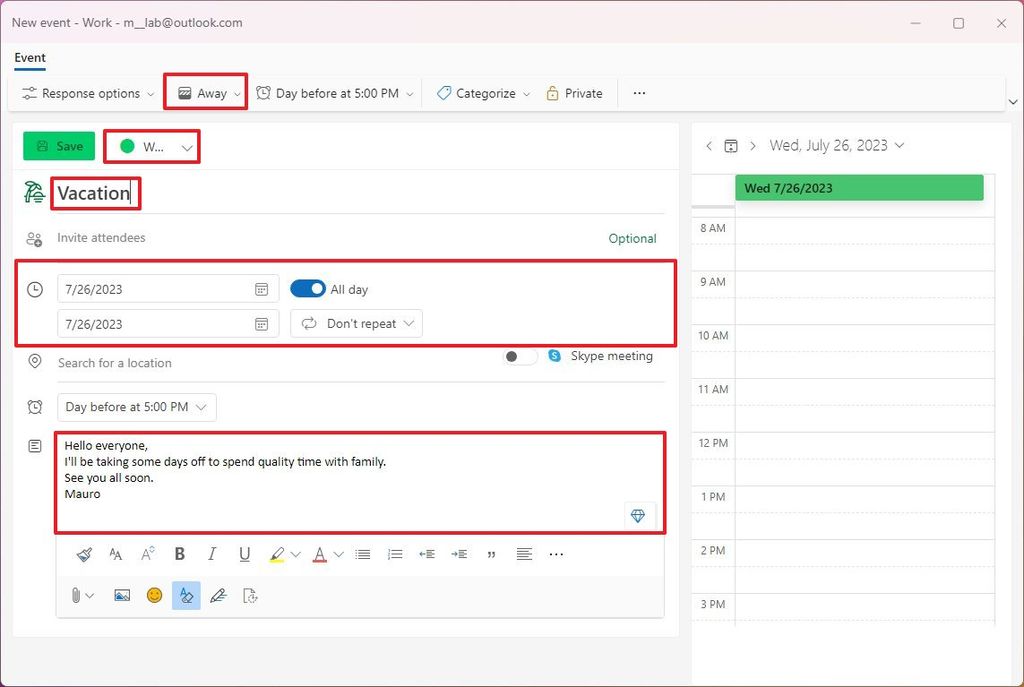This screenshot has height=687, width=1024.
Task: Open the blockquote formatting option
Action: tap(491, 554)
